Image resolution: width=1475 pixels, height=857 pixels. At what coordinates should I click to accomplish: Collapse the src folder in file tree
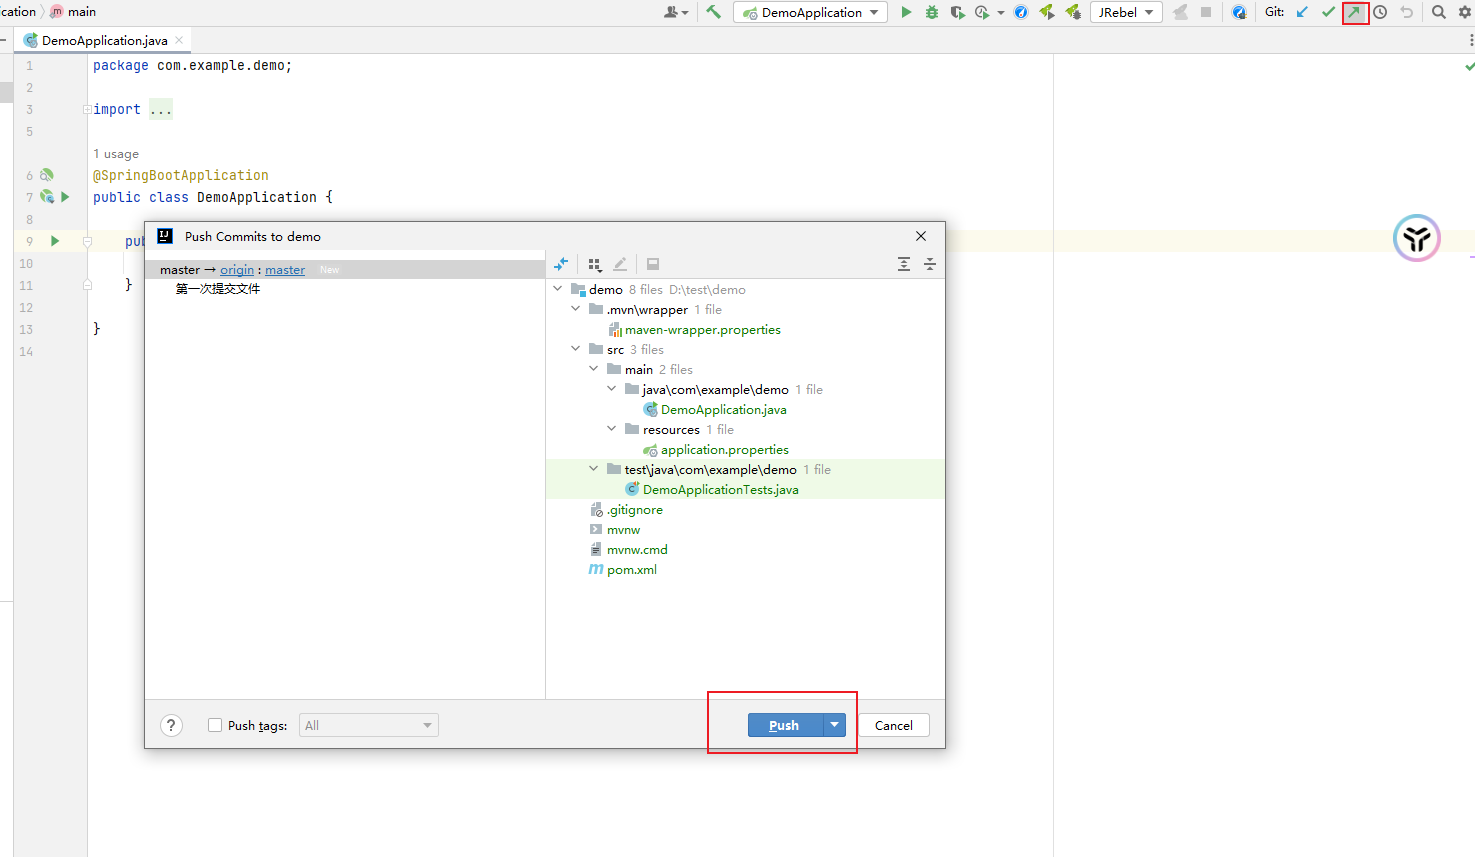[x=576, y=349]
